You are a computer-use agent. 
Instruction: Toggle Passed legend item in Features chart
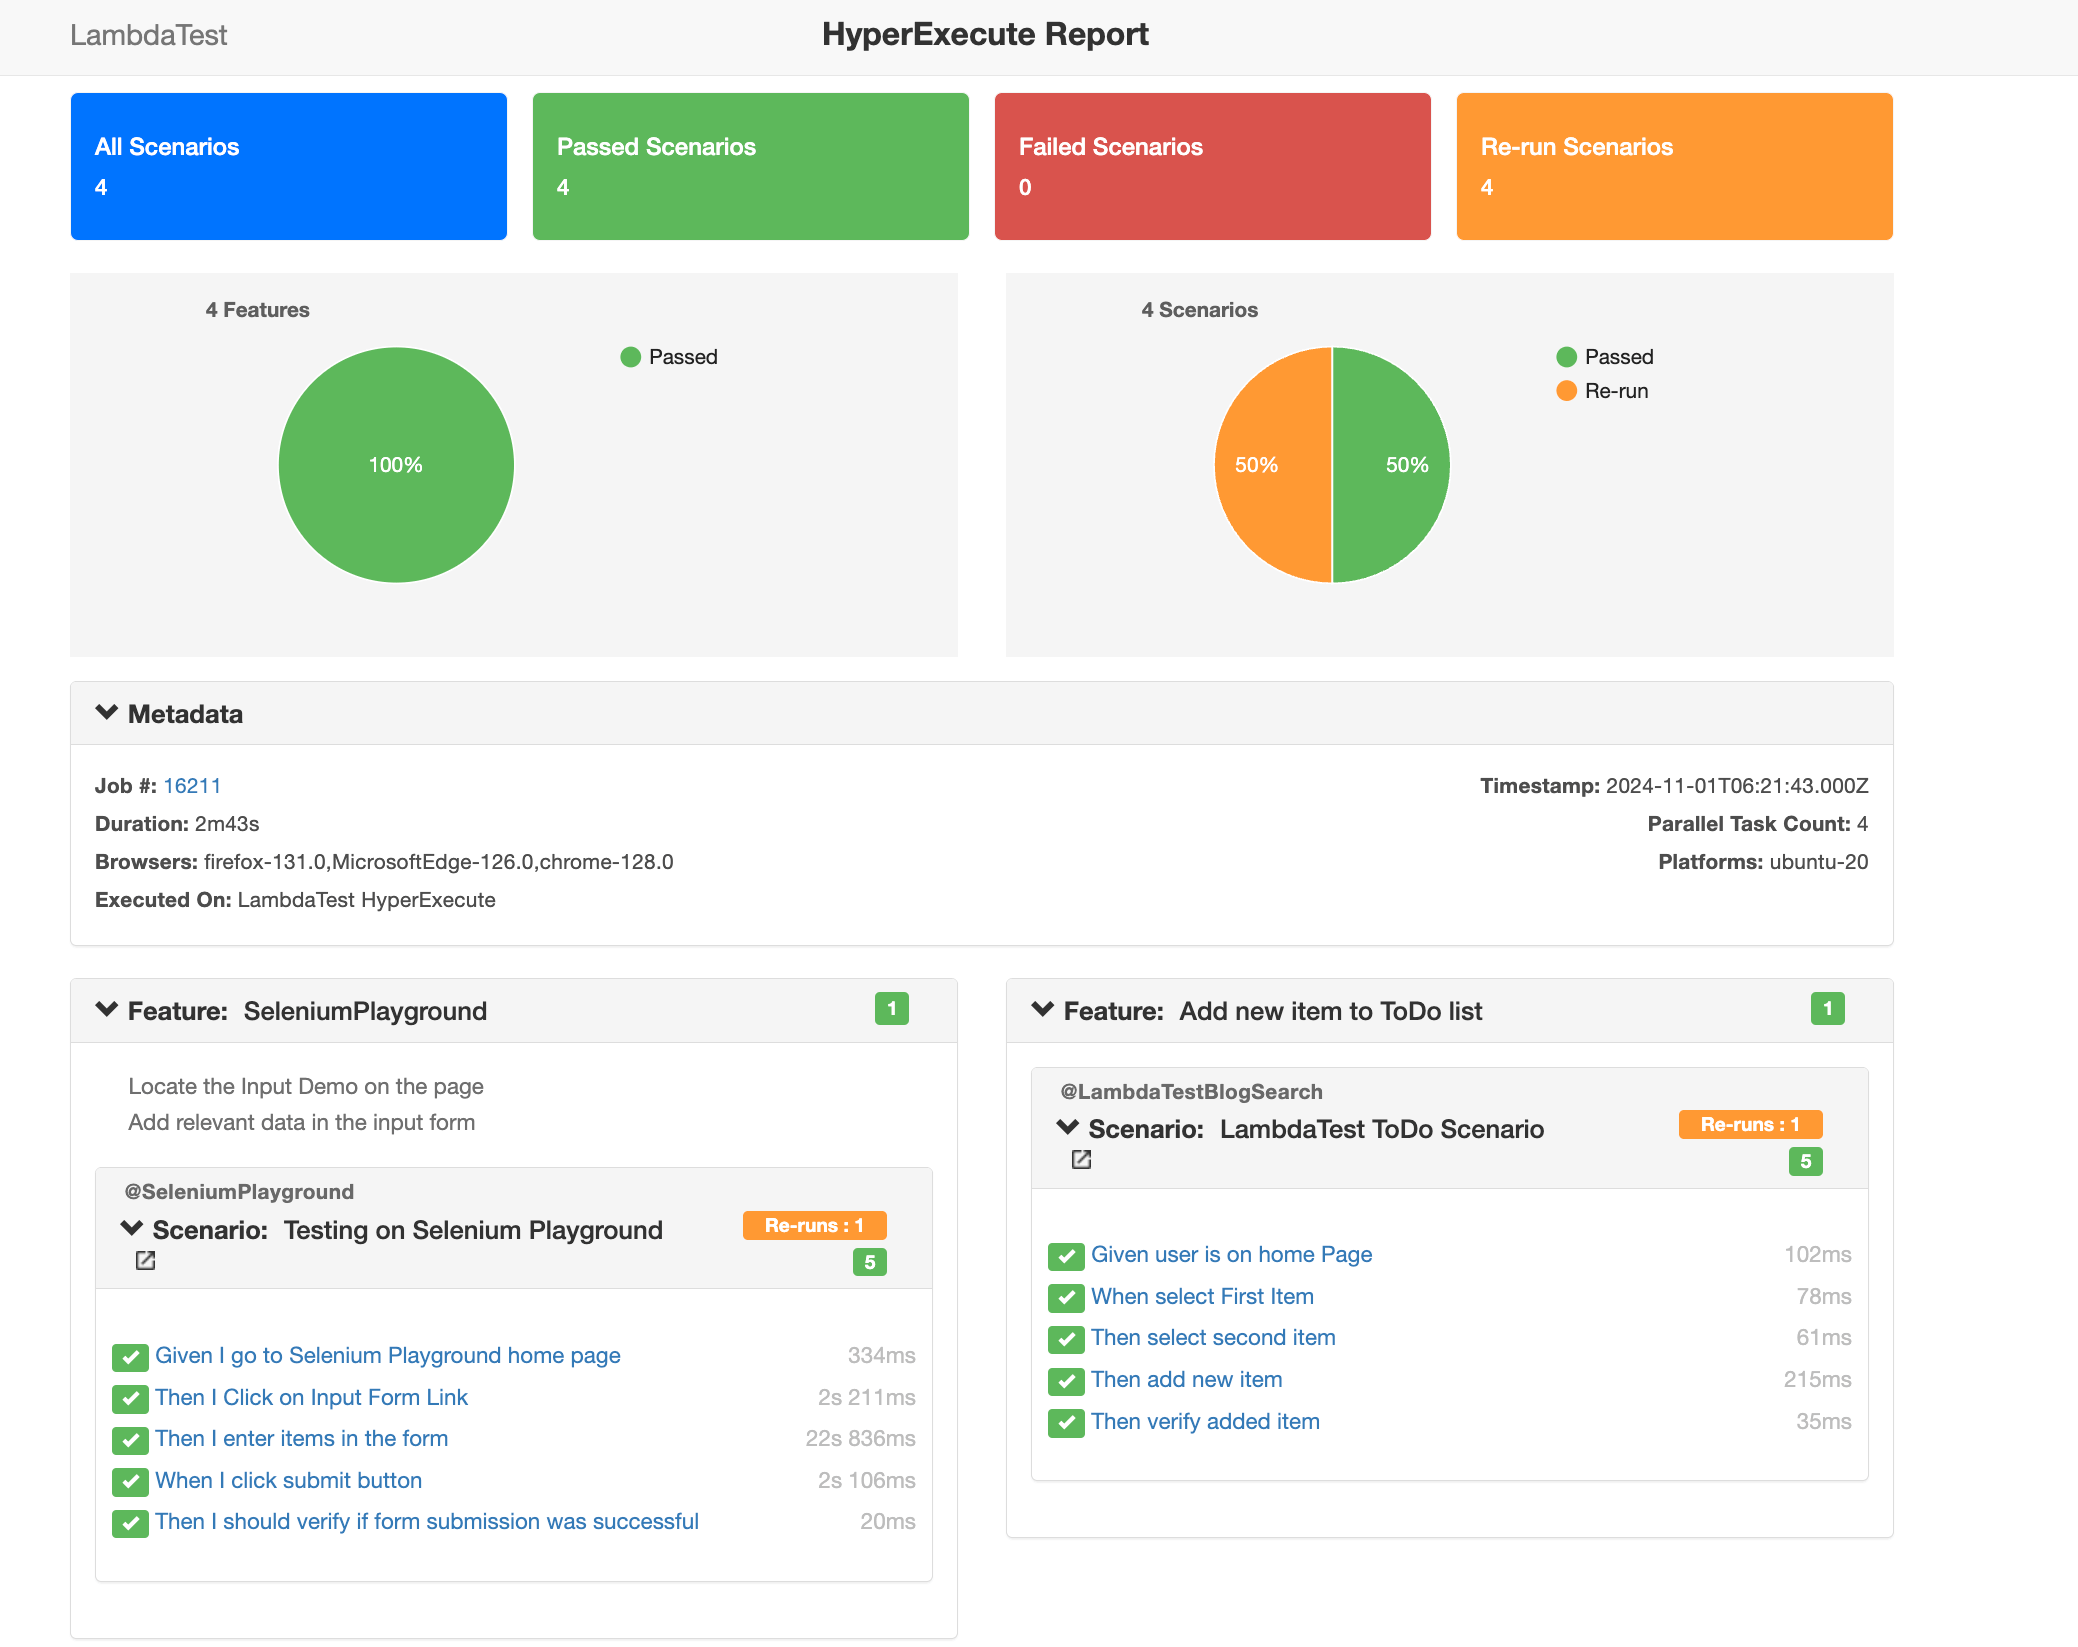[x=669, y=357]
